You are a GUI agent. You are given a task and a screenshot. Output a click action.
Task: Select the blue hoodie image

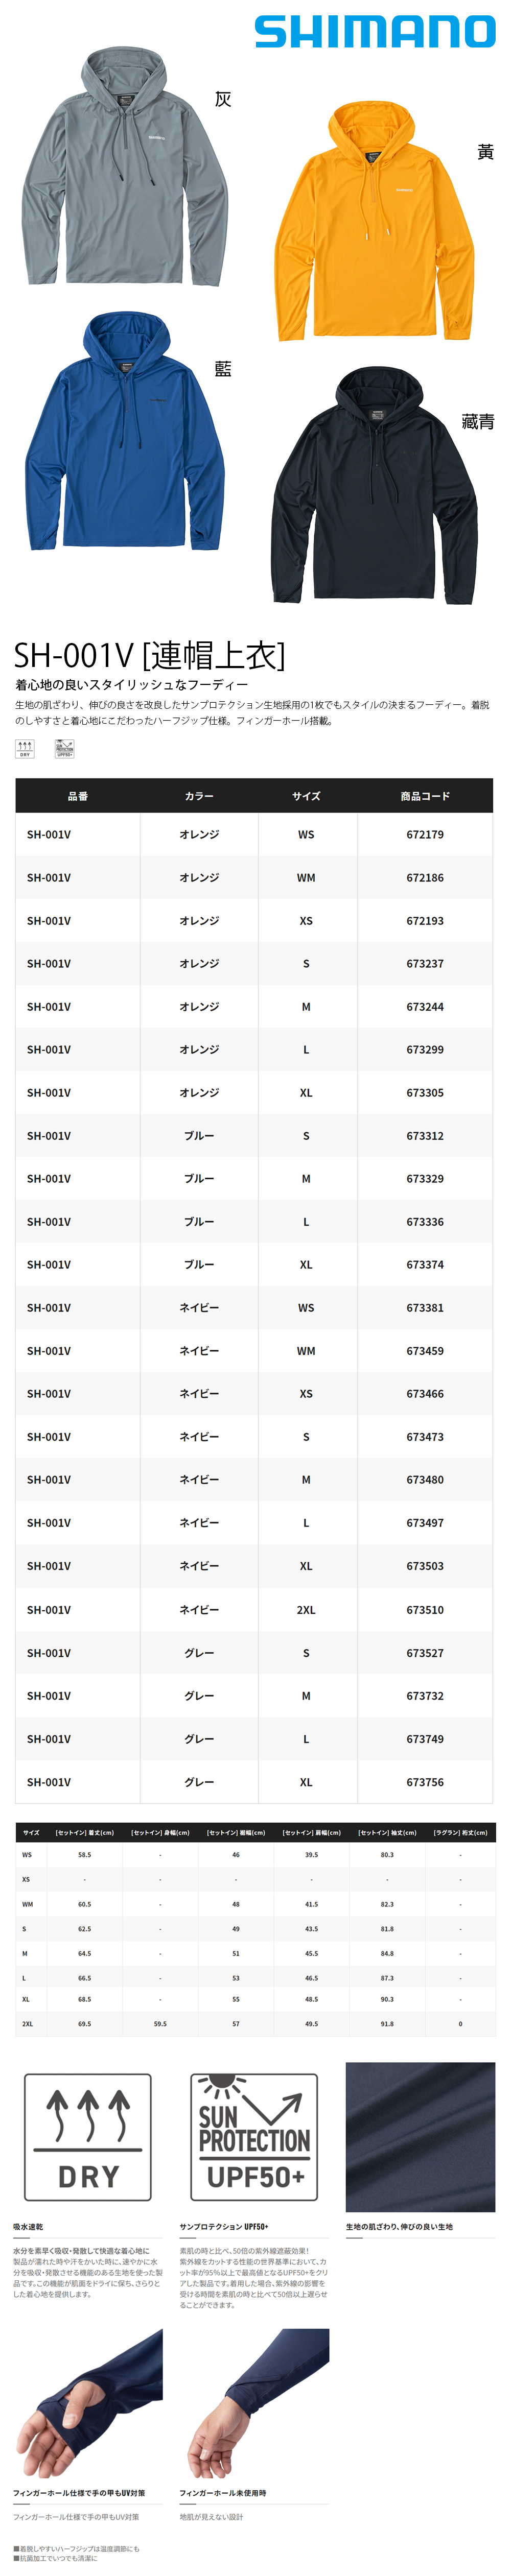[125, 430]
